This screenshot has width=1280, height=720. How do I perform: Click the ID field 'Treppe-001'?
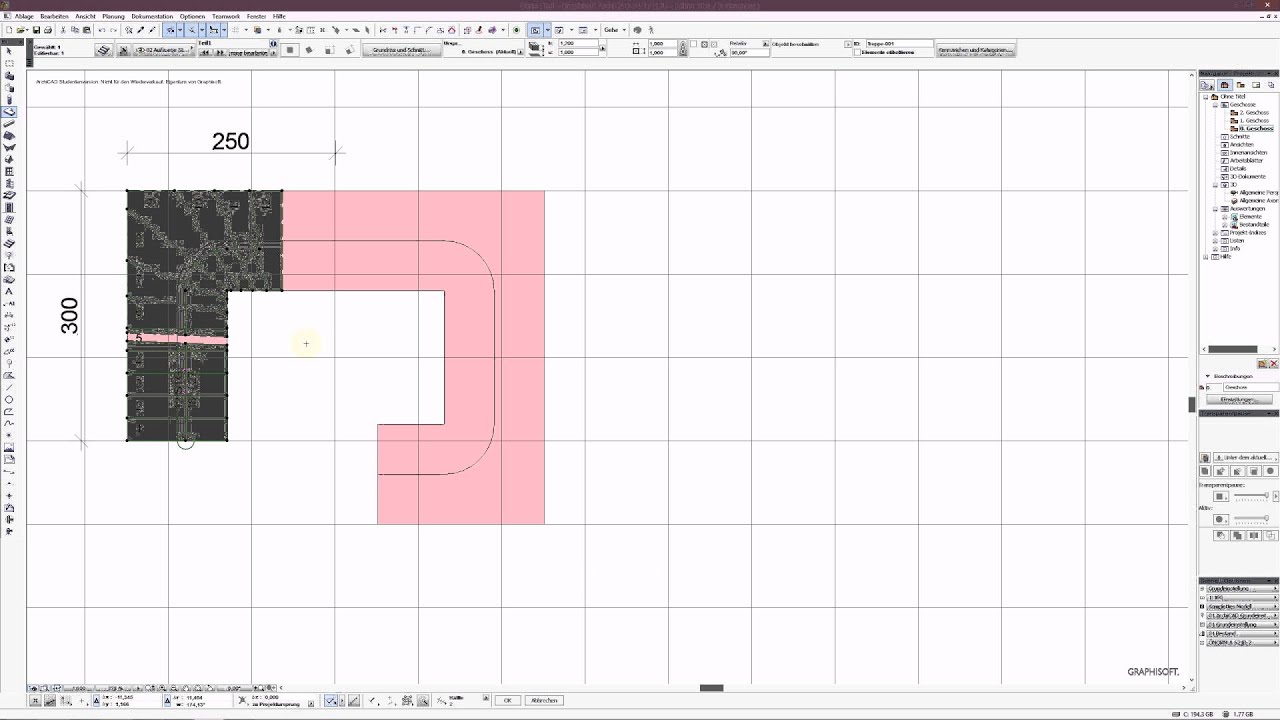[x=899, y=44]
